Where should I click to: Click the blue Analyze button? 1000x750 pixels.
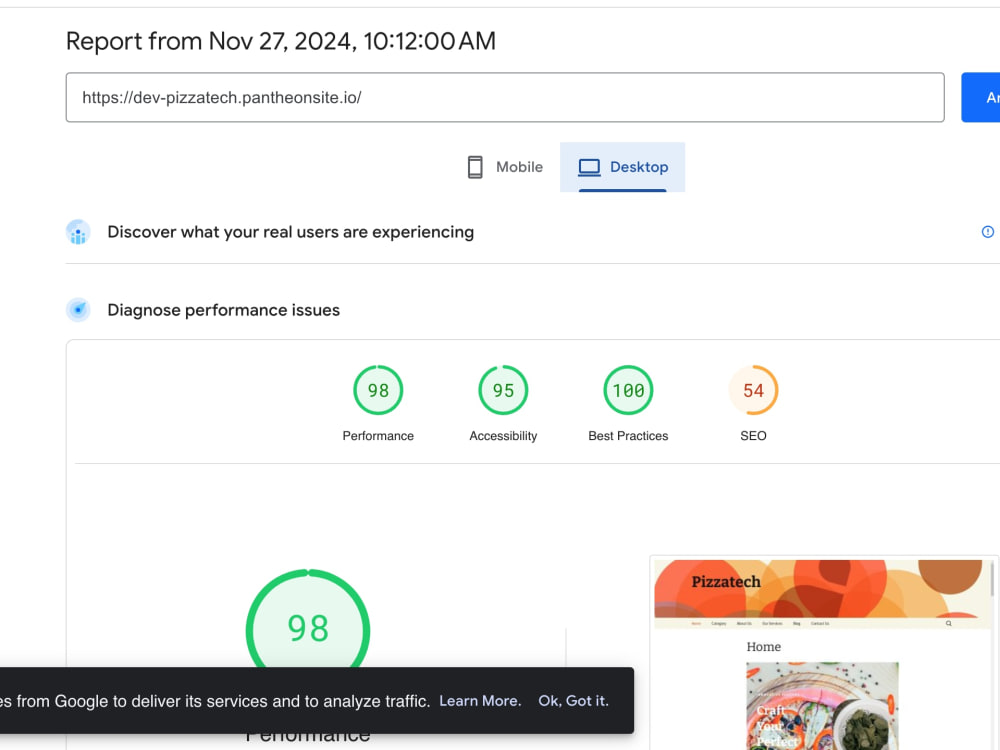pos(981,98)
